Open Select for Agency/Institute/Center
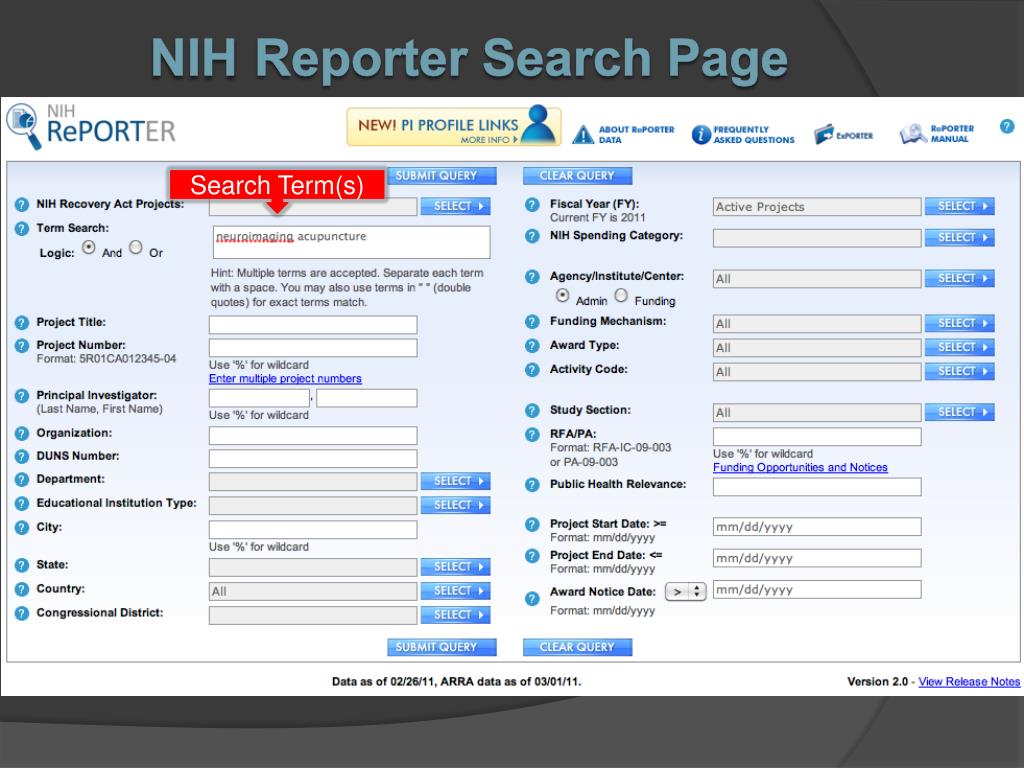The image size is (1024, 768). click(960, 279)
